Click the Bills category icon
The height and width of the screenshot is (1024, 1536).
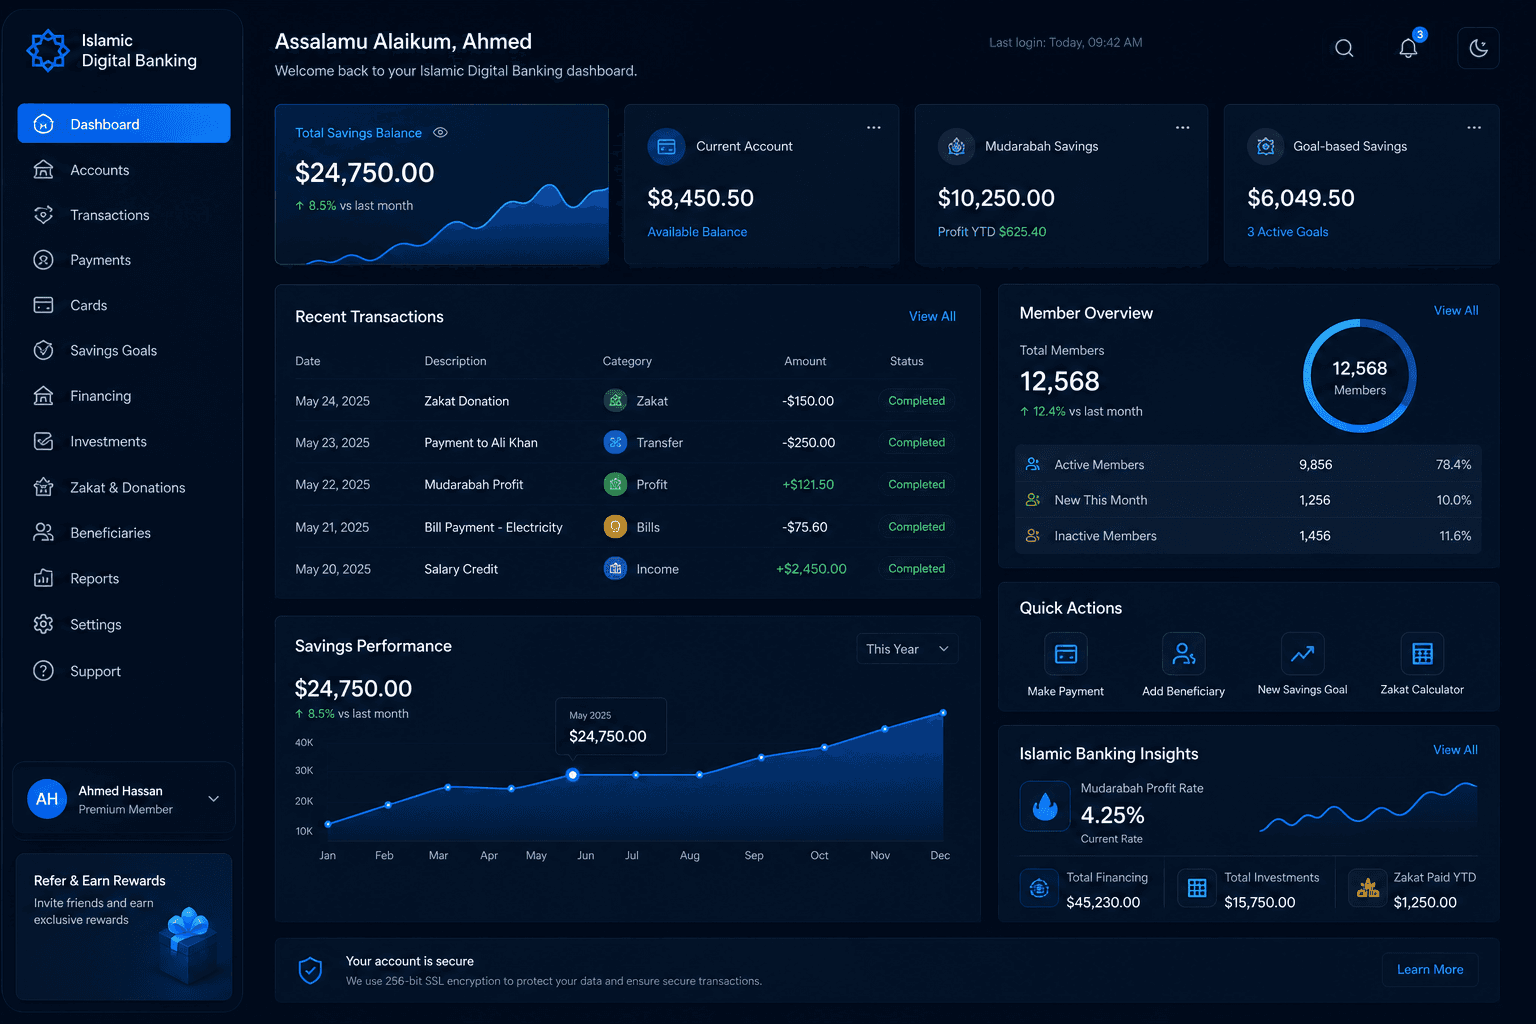615,526
